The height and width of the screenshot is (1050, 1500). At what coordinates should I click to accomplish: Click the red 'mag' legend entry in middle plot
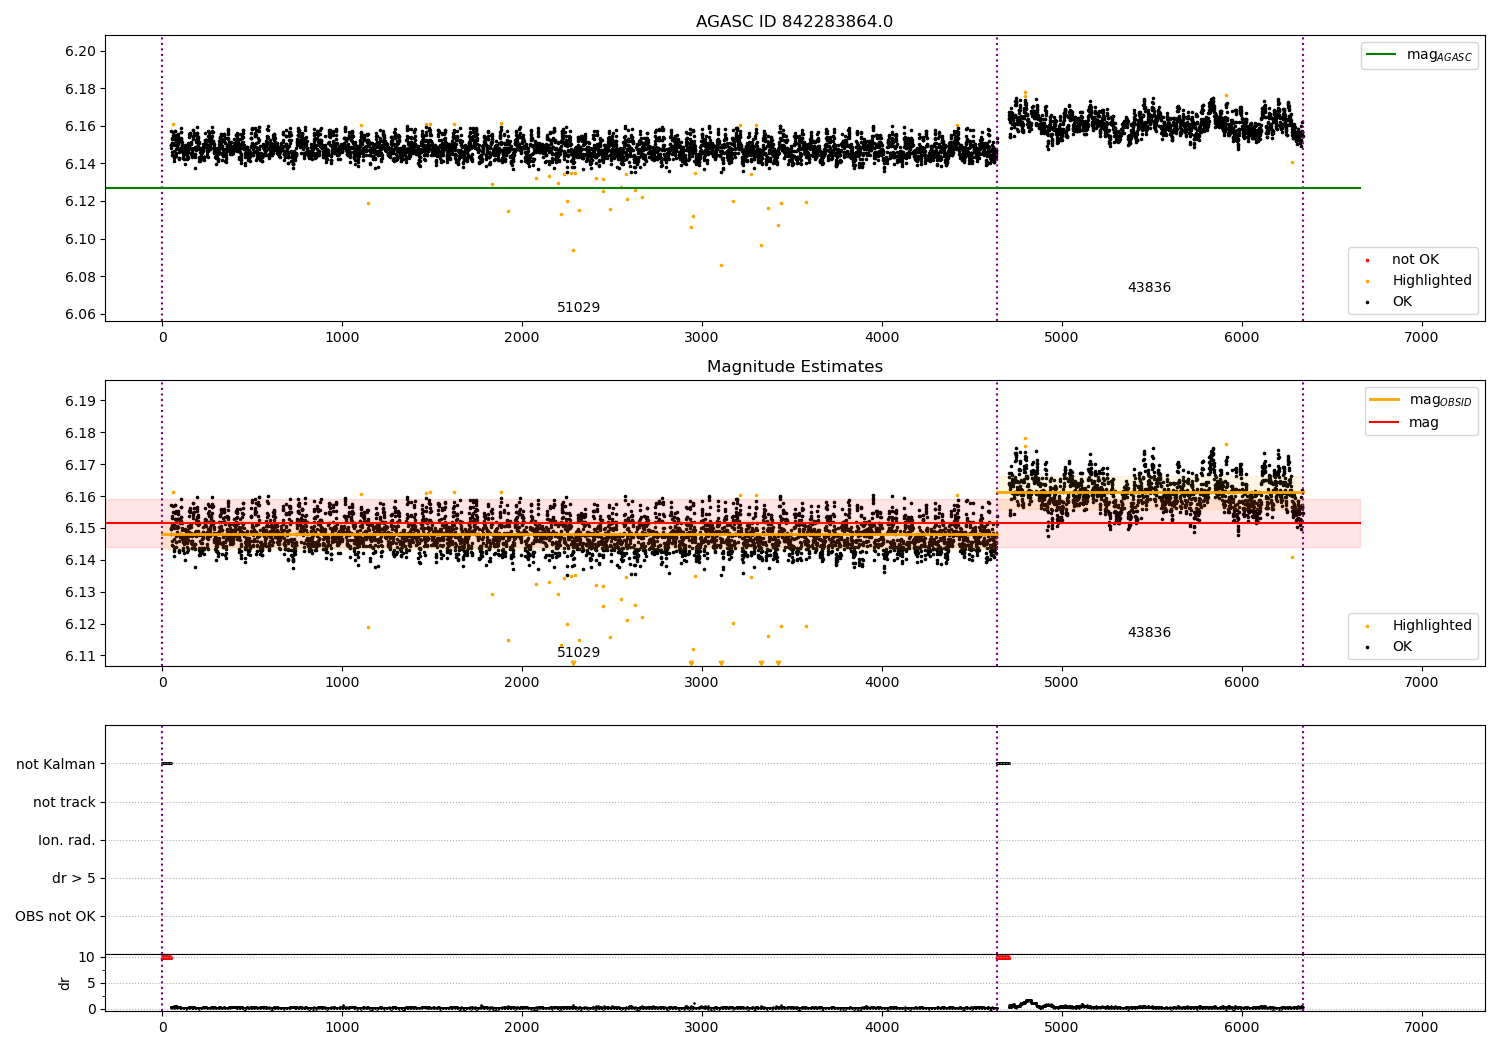click(1404, 422)
